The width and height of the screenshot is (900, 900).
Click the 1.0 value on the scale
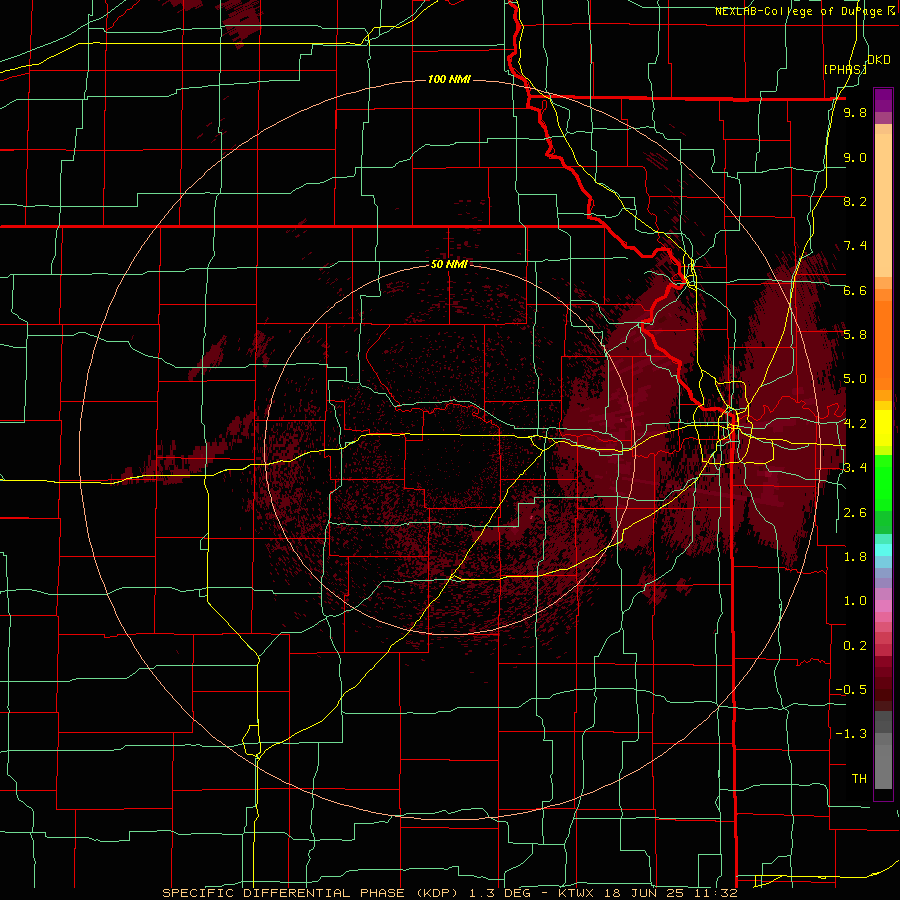[855, 601]
